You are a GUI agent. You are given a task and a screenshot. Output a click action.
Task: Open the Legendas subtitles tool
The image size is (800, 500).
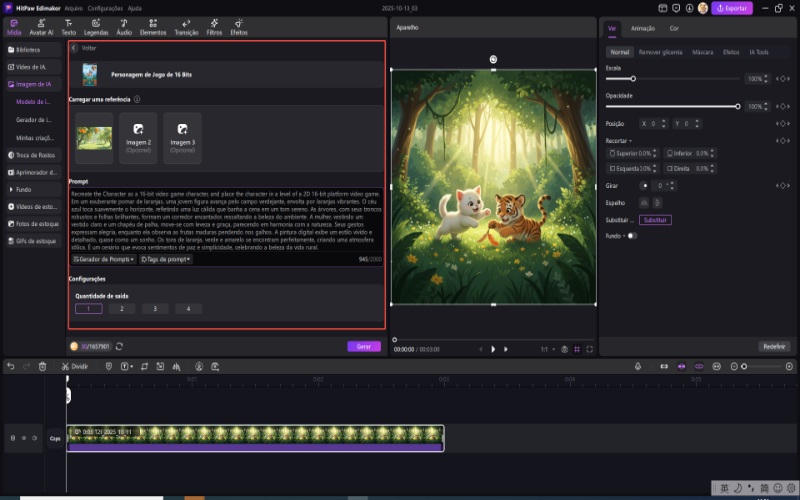[x=96, y=26]
